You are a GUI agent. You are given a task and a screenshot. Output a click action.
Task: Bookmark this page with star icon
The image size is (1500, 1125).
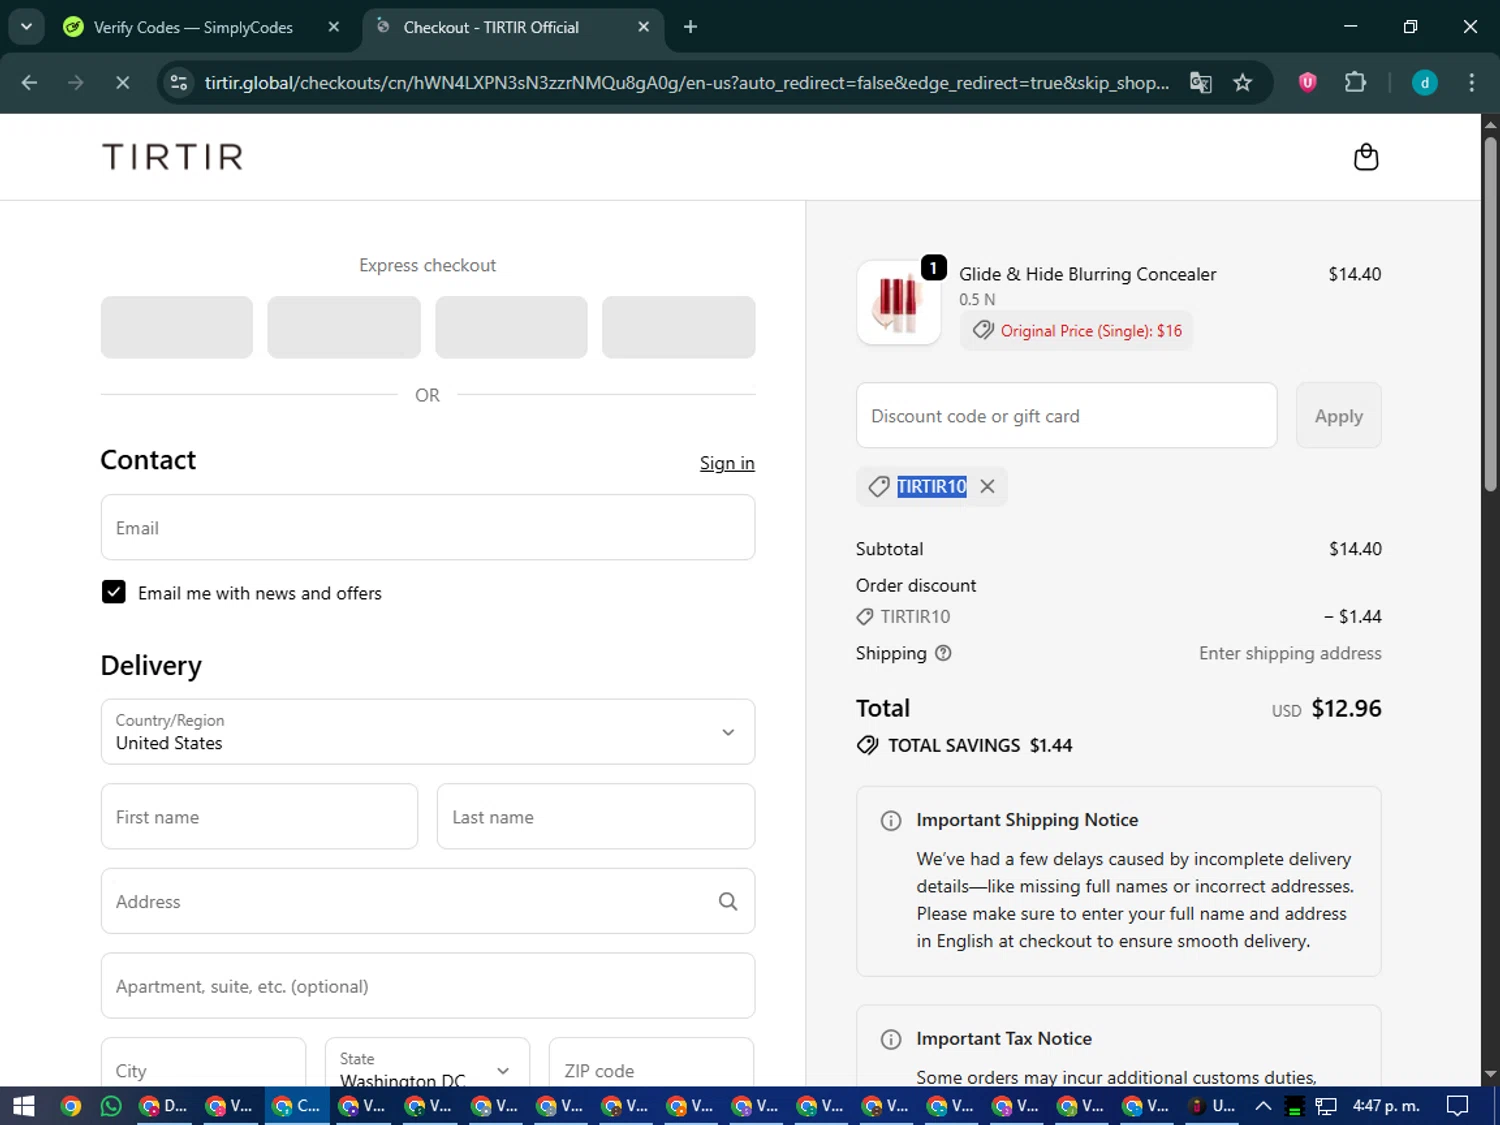[1242, 82]
